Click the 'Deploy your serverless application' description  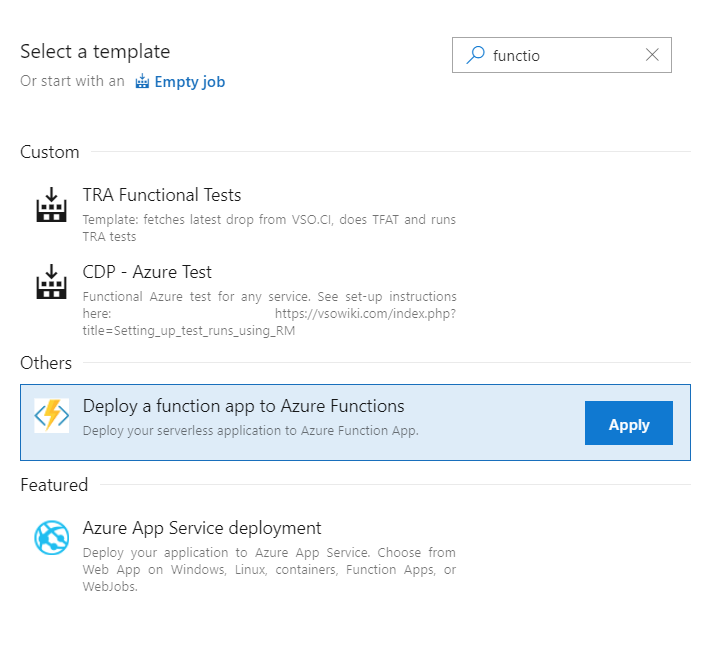tap(250, 431)
